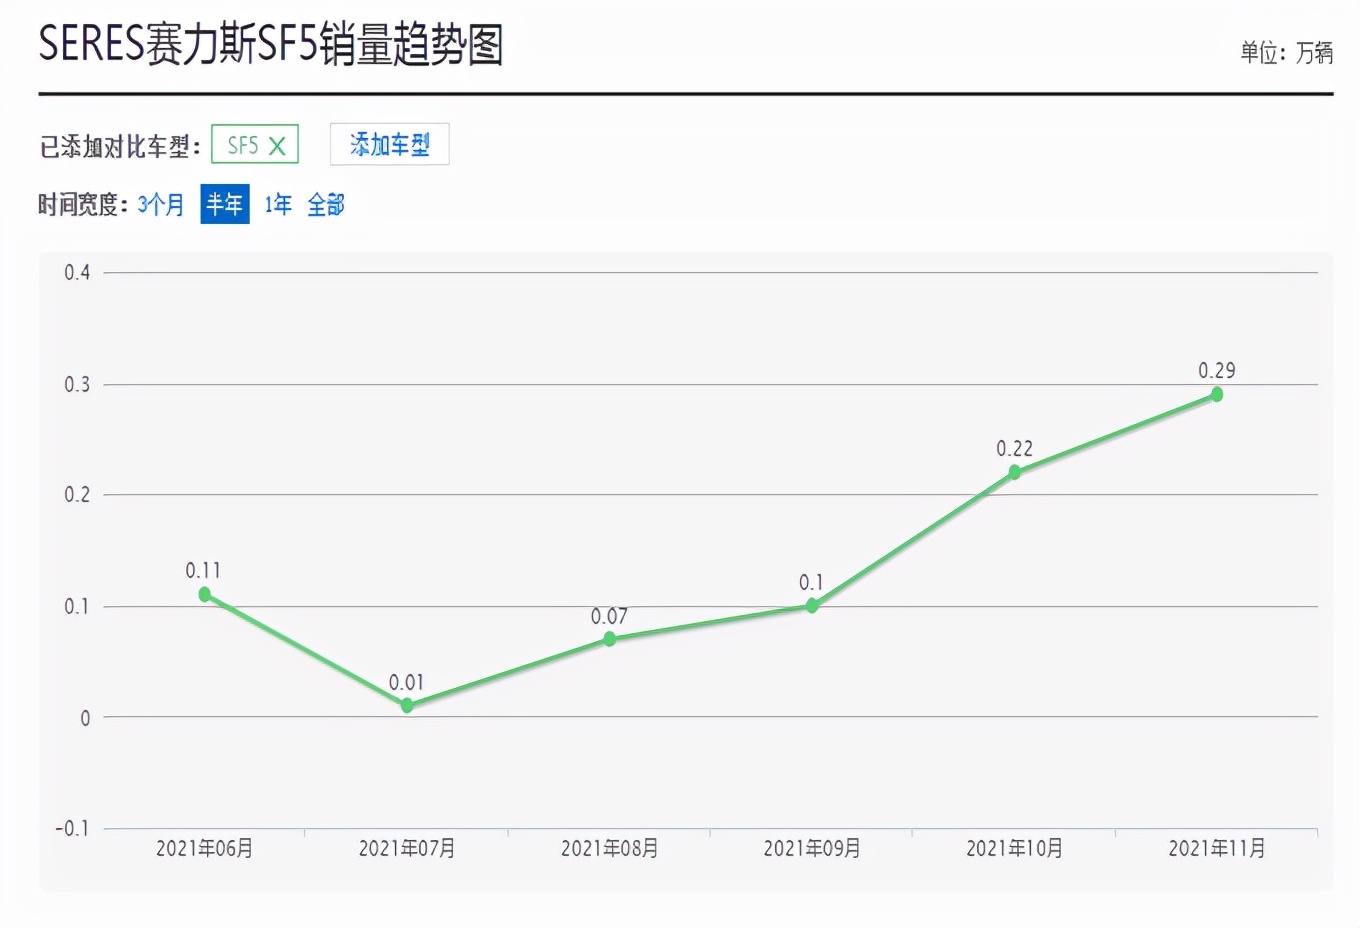Remove SF5 using the X icon
Image resolution: width=1360 pixels, height=928 pixels.
pos(277,146)
